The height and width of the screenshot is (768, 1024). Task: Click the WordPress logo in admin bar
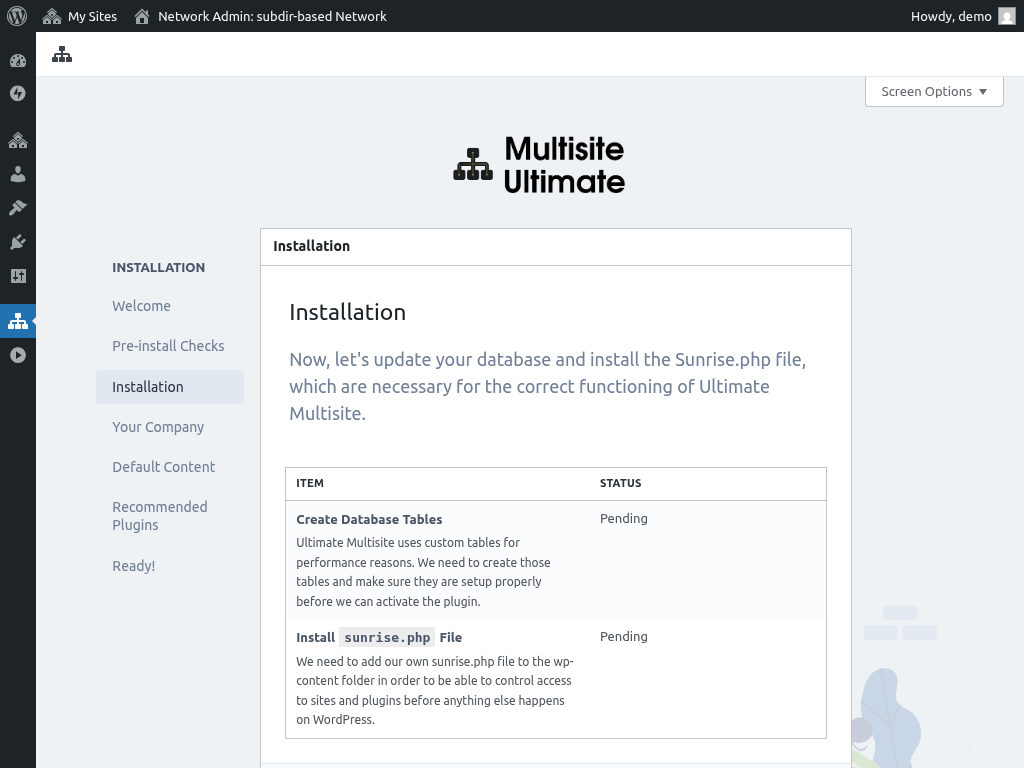coord(17,16)
